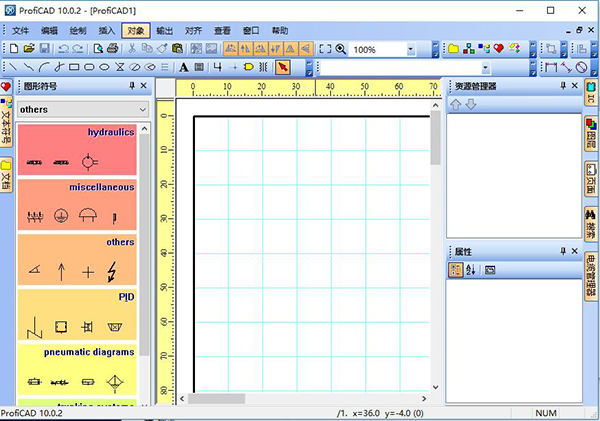Screen dimensions: 600x421
Task: Select the straight line drawing tool
Action: click(x=13, y=67)
